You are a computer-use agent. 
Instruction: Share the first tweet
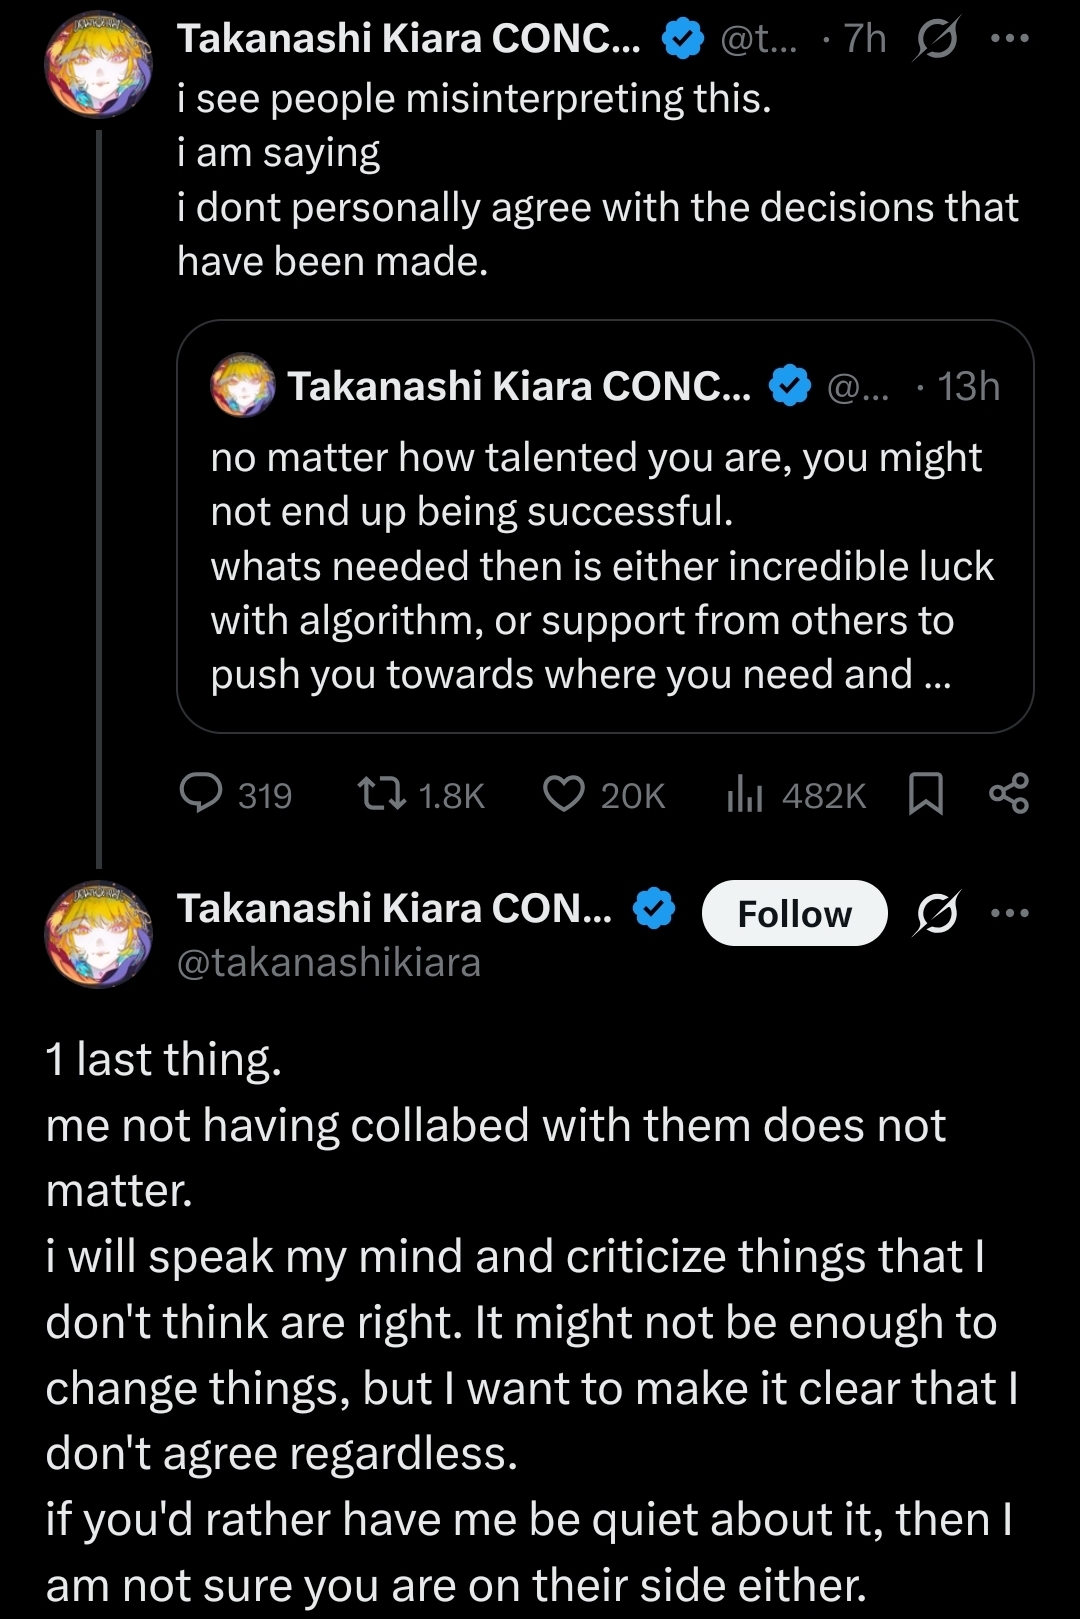1008,794
